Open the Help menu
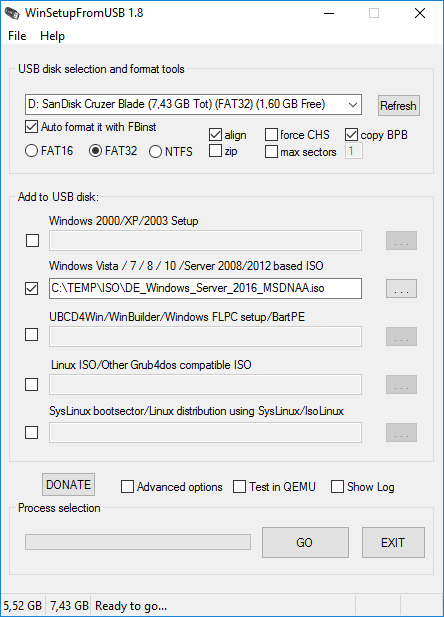 (x=52, y=36)
